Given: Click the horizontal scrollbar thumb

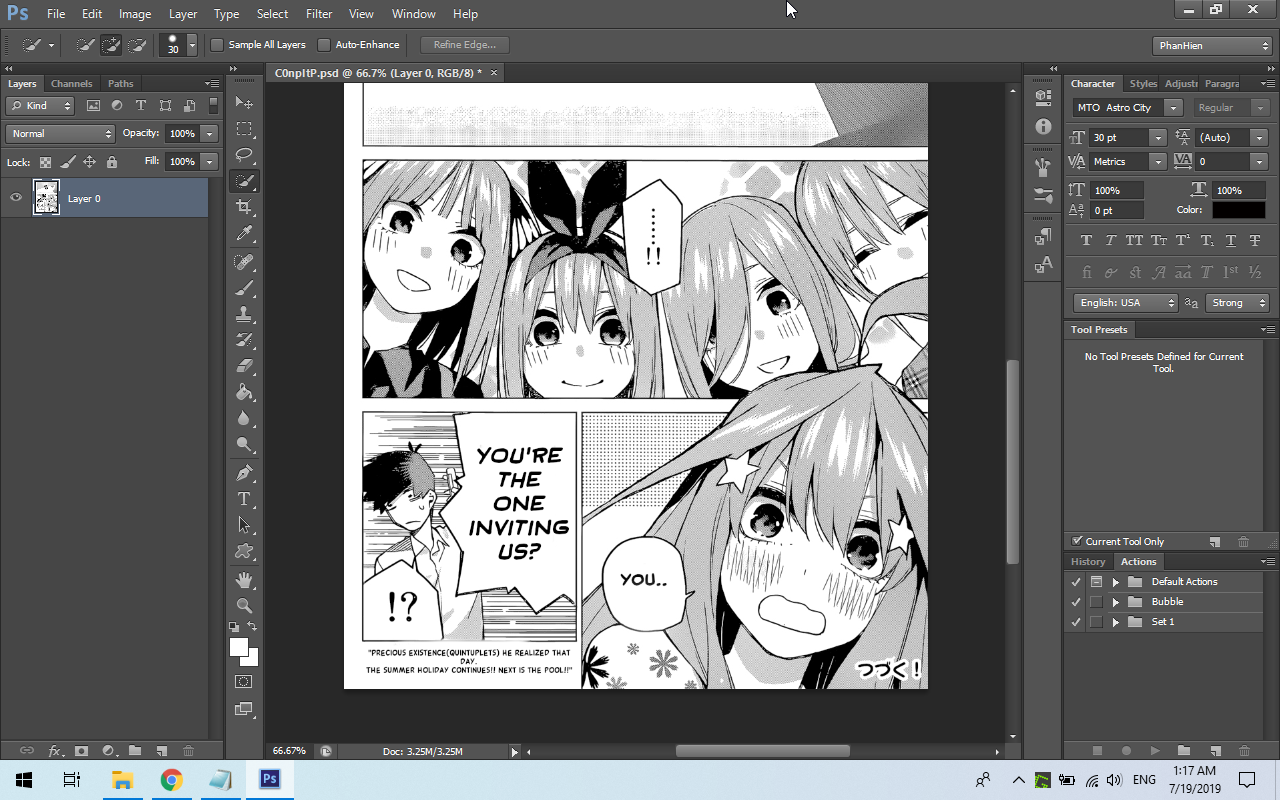Looking at the screenshot, I should coord(762,751).
